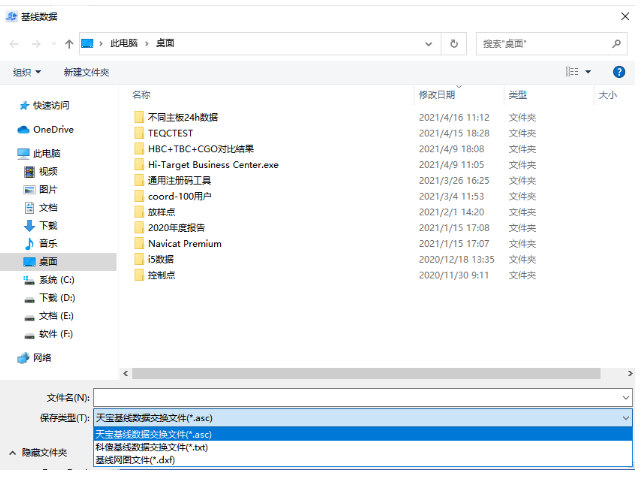Collapse folder pane with 隐藏文件夹
This screenshot has height=481, width=641.
coord(38,453)
